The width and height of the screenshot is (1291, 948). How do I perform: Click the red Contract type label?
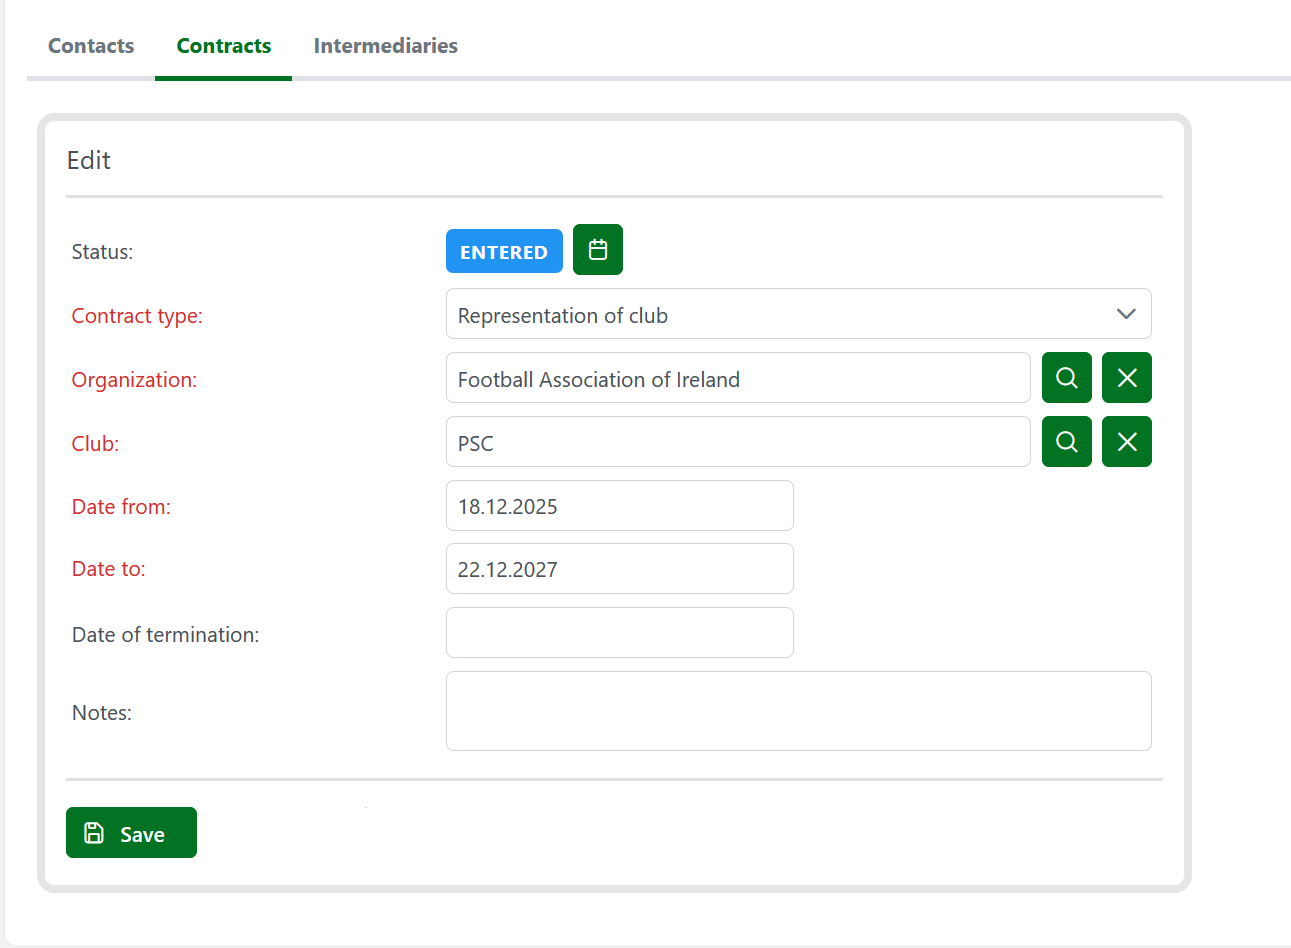point(137,316)
